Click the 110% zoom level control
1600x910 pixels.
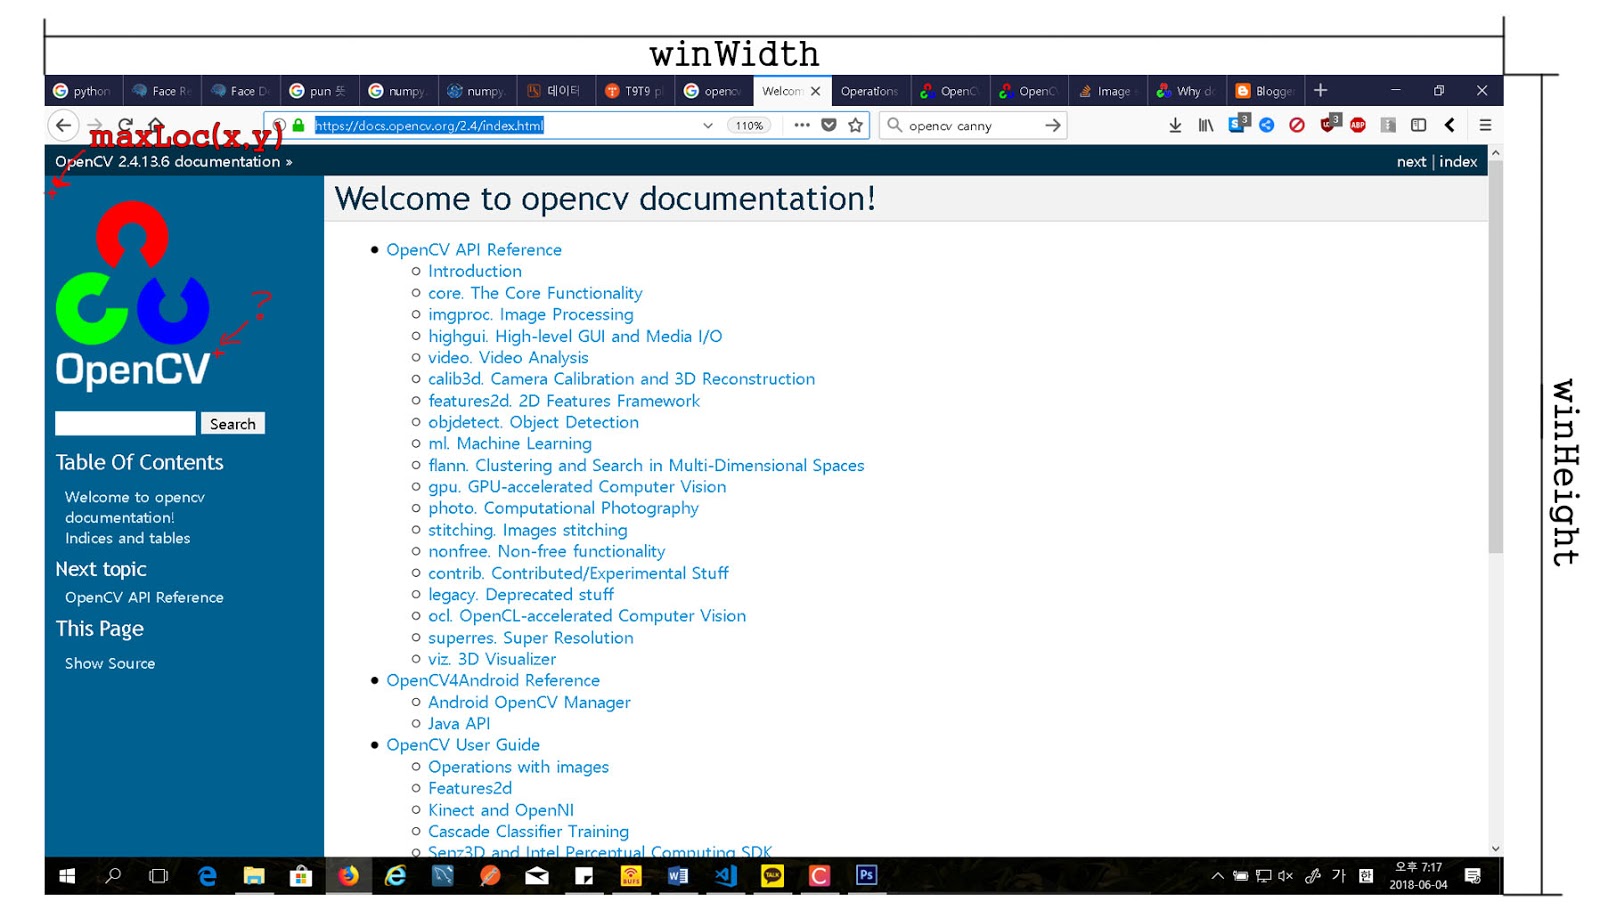(749, 125)
